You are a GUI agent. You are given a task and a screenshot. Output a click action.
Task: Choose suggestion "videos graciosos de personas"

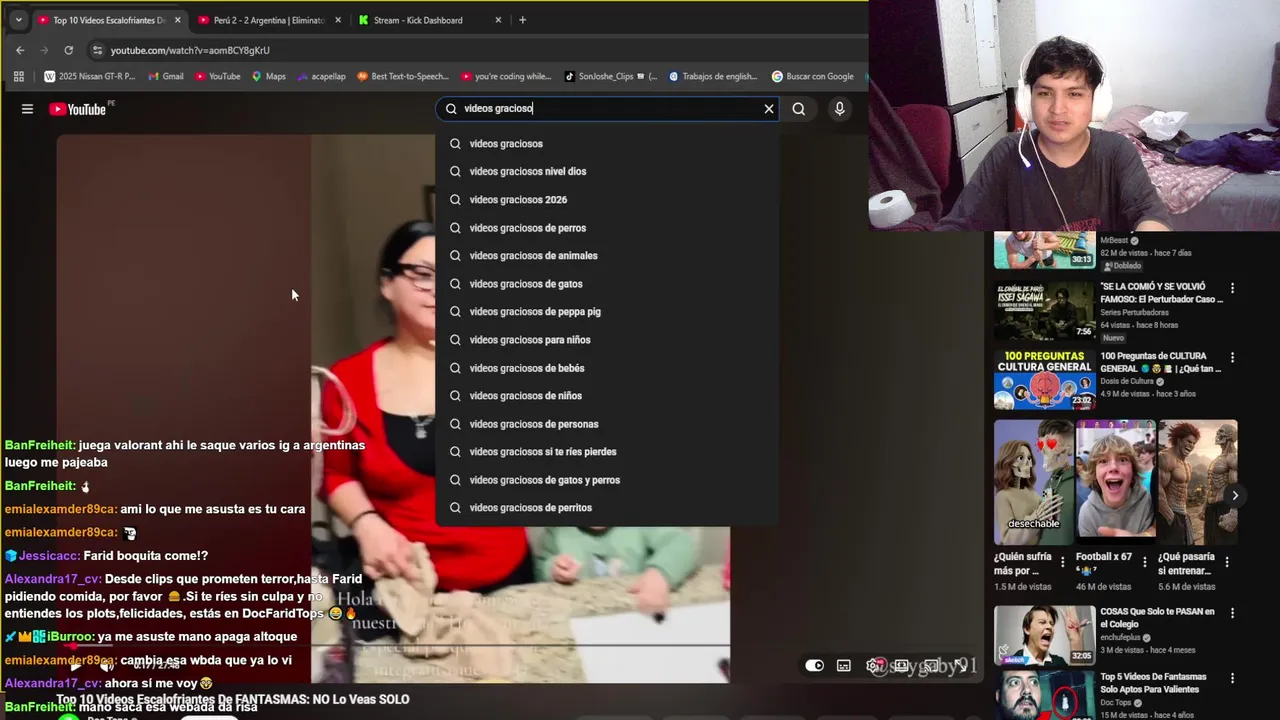click(607, 424)
